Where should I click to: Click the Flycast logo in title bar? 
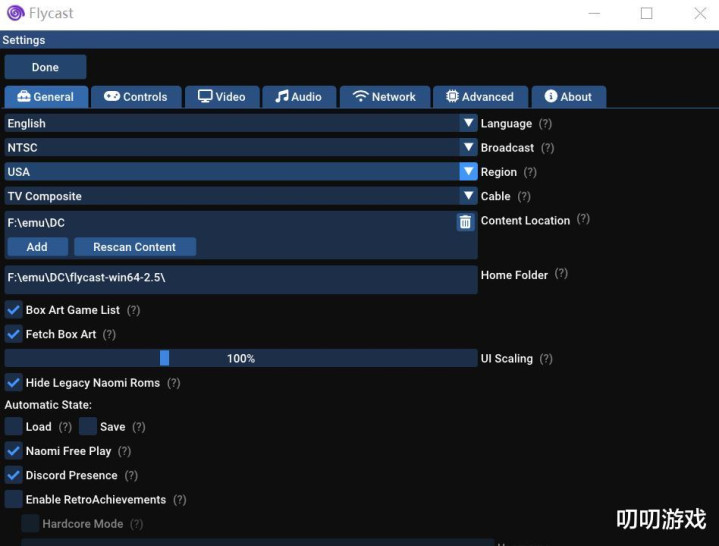(15, 13)
